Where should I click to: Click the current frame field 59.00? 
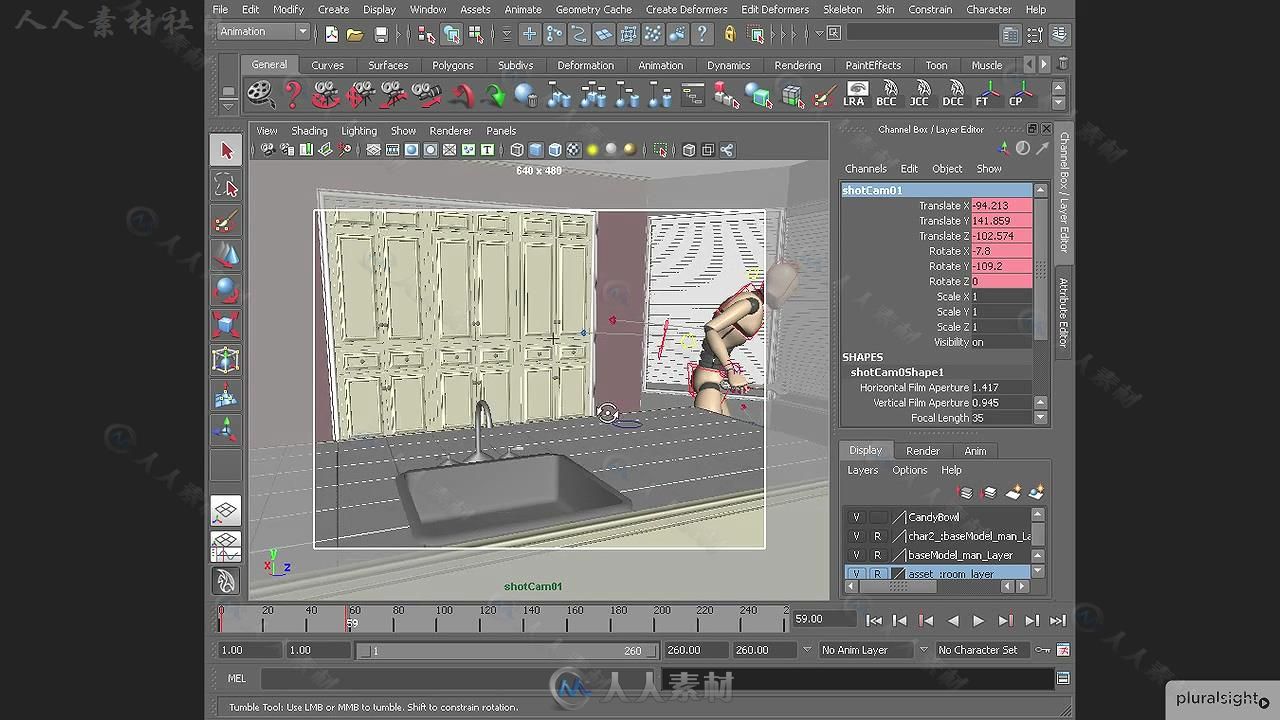tap(824, 619)
